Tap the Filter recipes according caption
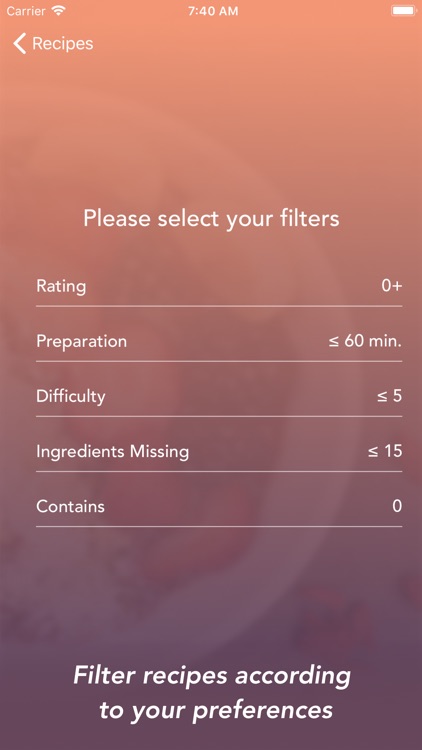 (x=212, y=676)
